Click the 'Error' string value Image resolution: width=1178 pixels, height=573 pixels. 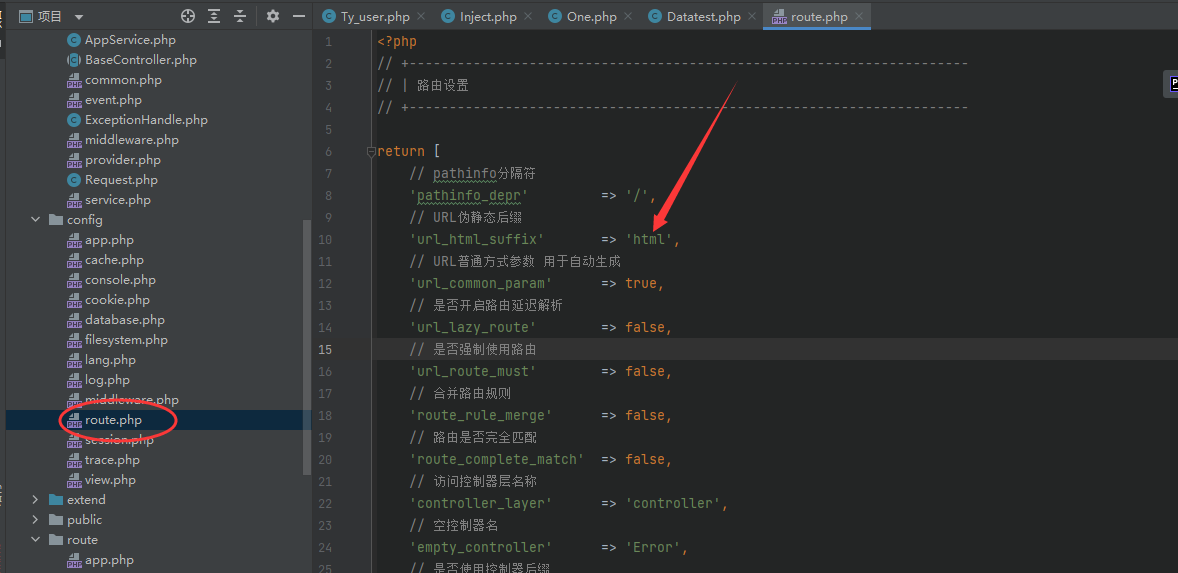[653, 547]
